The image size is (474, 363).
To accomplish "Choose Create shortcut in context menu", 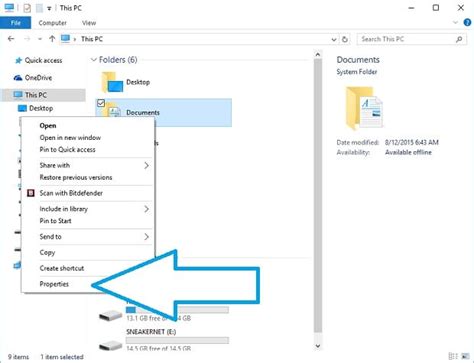I will (62, 268).
